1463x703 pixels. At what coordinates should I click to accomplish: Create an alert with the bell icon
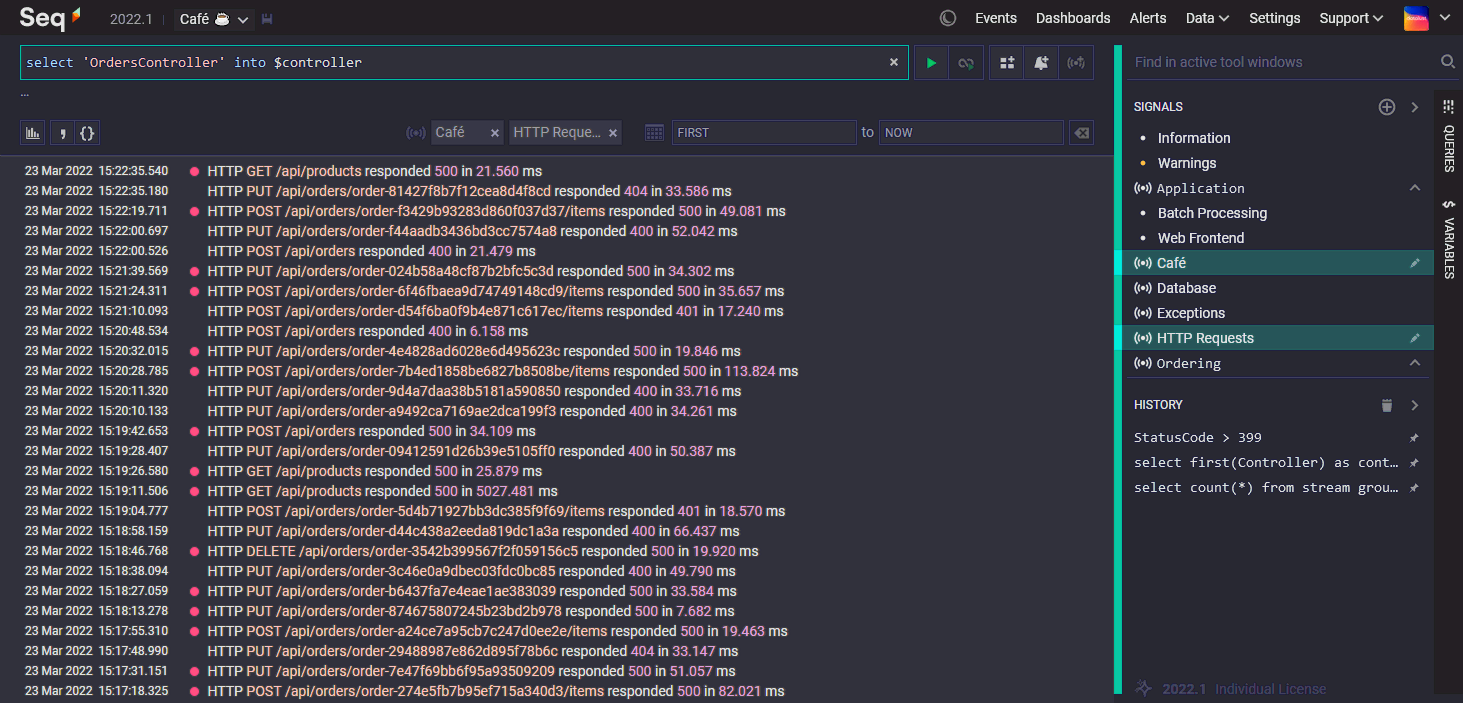point(1041,62)
